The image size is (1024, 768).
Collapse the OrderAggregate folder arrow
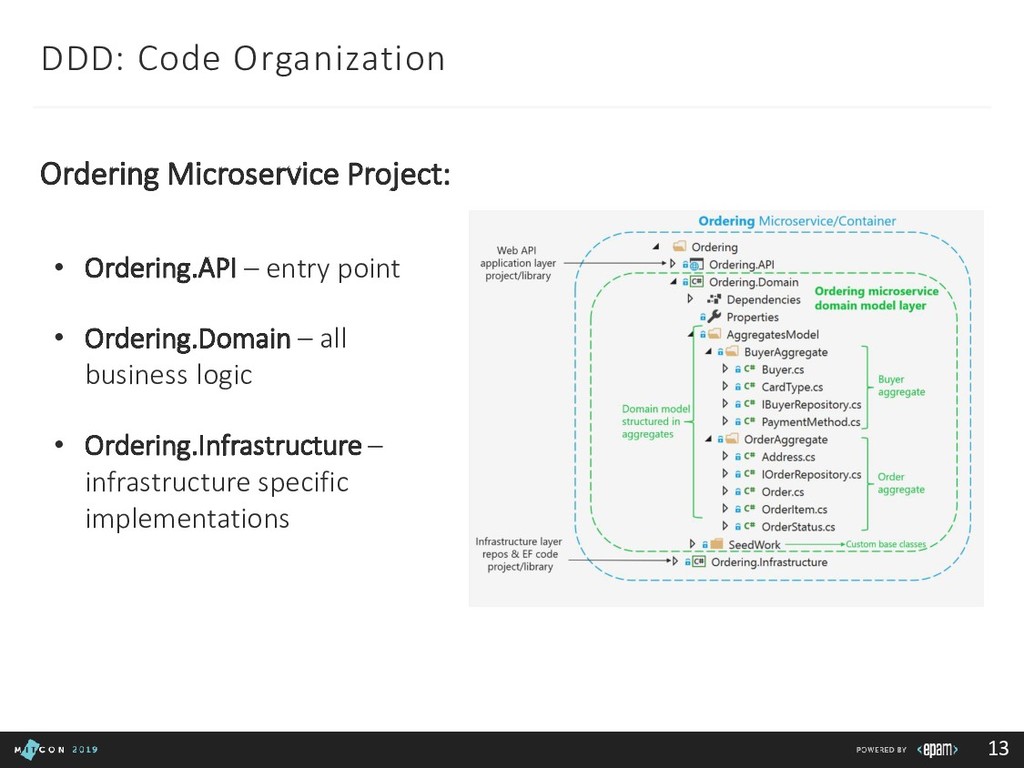(709, 440)
